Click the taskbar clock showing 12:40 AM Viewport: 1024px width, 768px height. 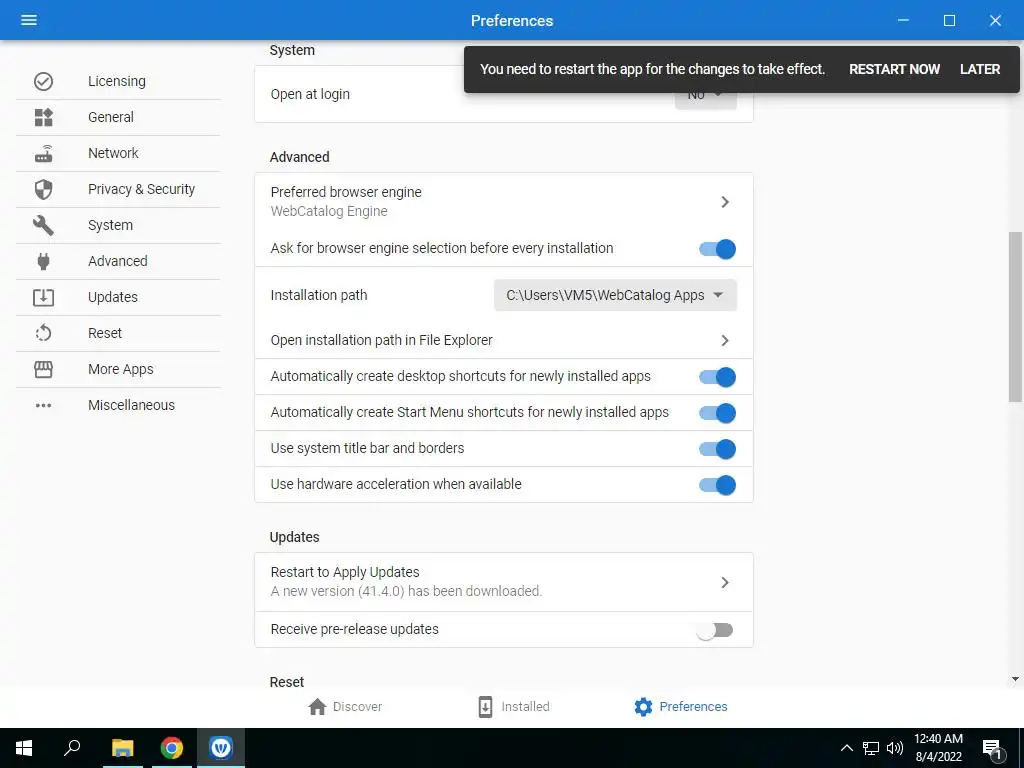(x=938, y=748)
